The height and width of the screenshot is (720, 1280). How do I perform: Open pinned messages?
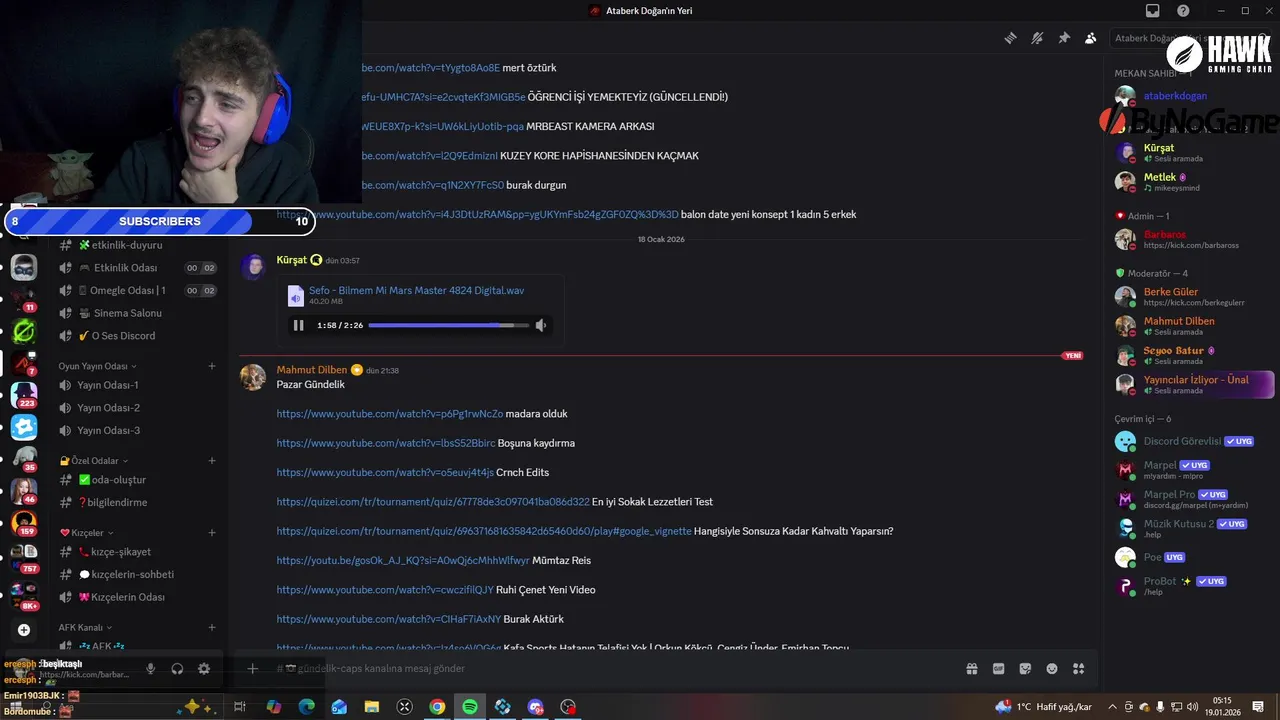point(1064,38)
